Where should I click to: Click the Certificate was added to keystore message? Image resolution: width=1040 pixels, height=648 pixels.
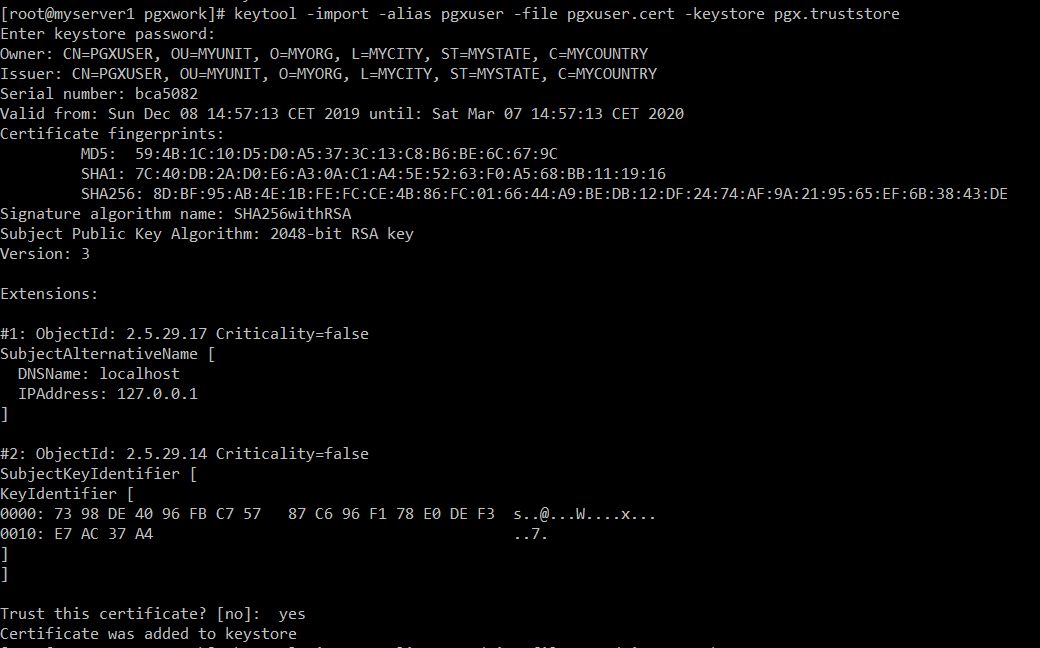[149, 633]
